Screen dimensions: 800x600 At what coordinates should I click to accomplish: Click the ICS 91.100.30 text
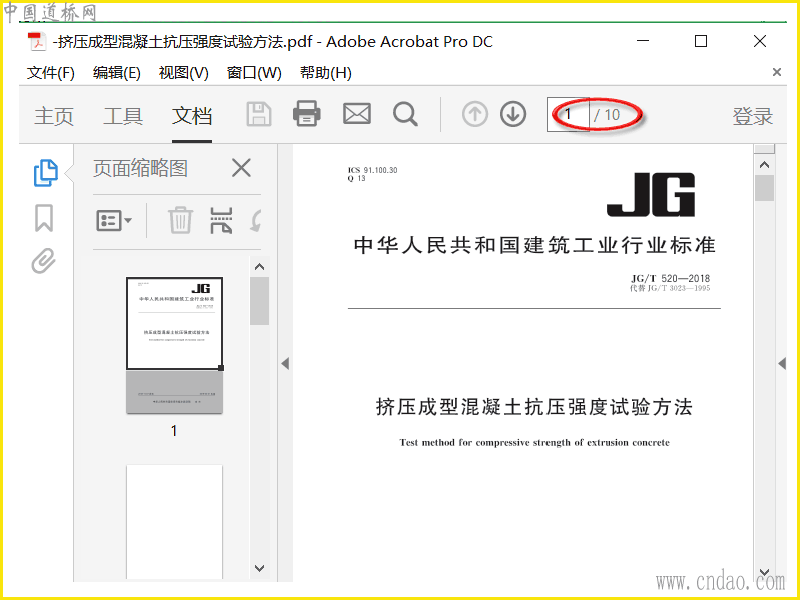click(372, 170)
